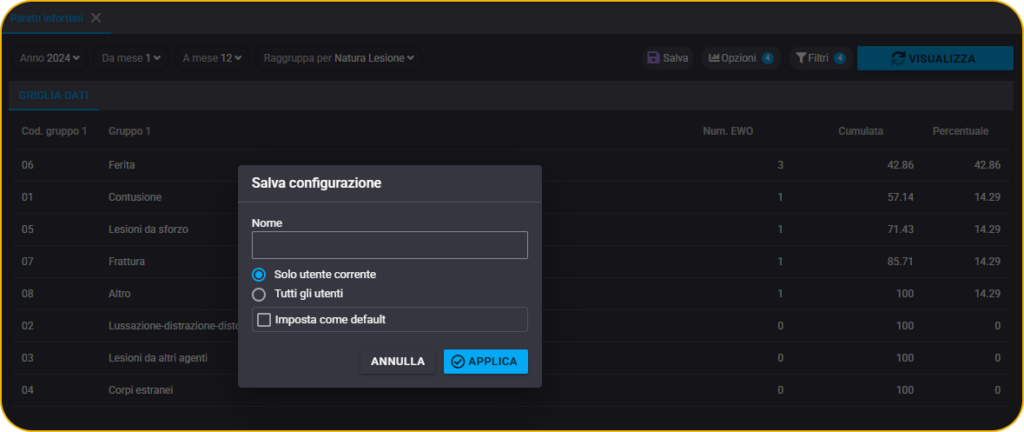Click code 06 in the first row
Screen dimensions: 1024x432
pos(27,165)
